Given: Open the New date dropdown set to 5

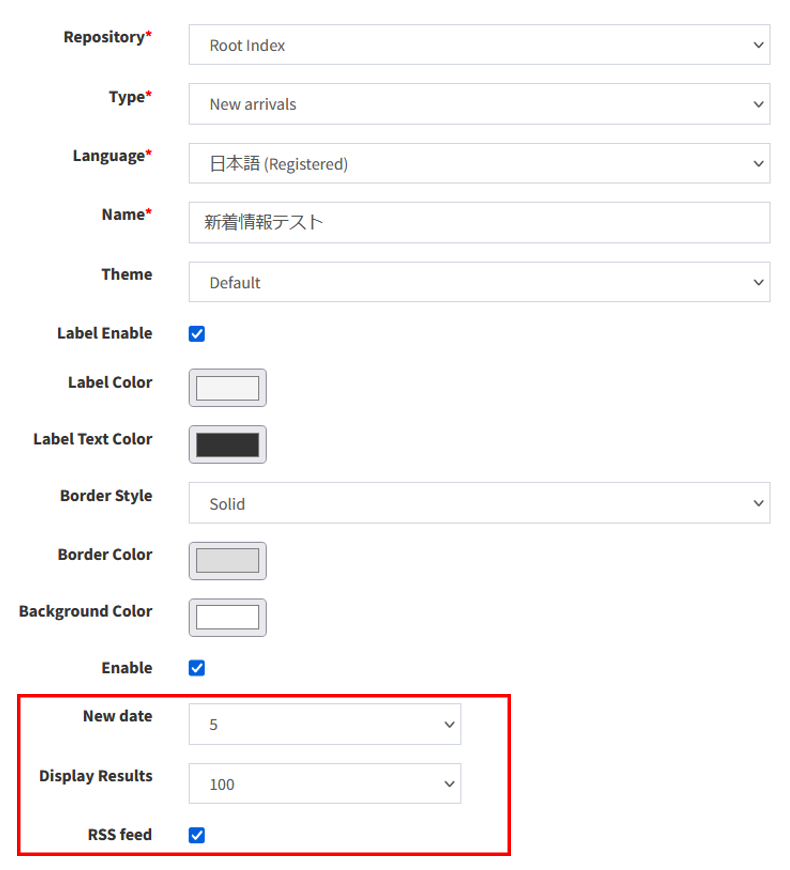Looking at the screenshot, I should (324, 725).
